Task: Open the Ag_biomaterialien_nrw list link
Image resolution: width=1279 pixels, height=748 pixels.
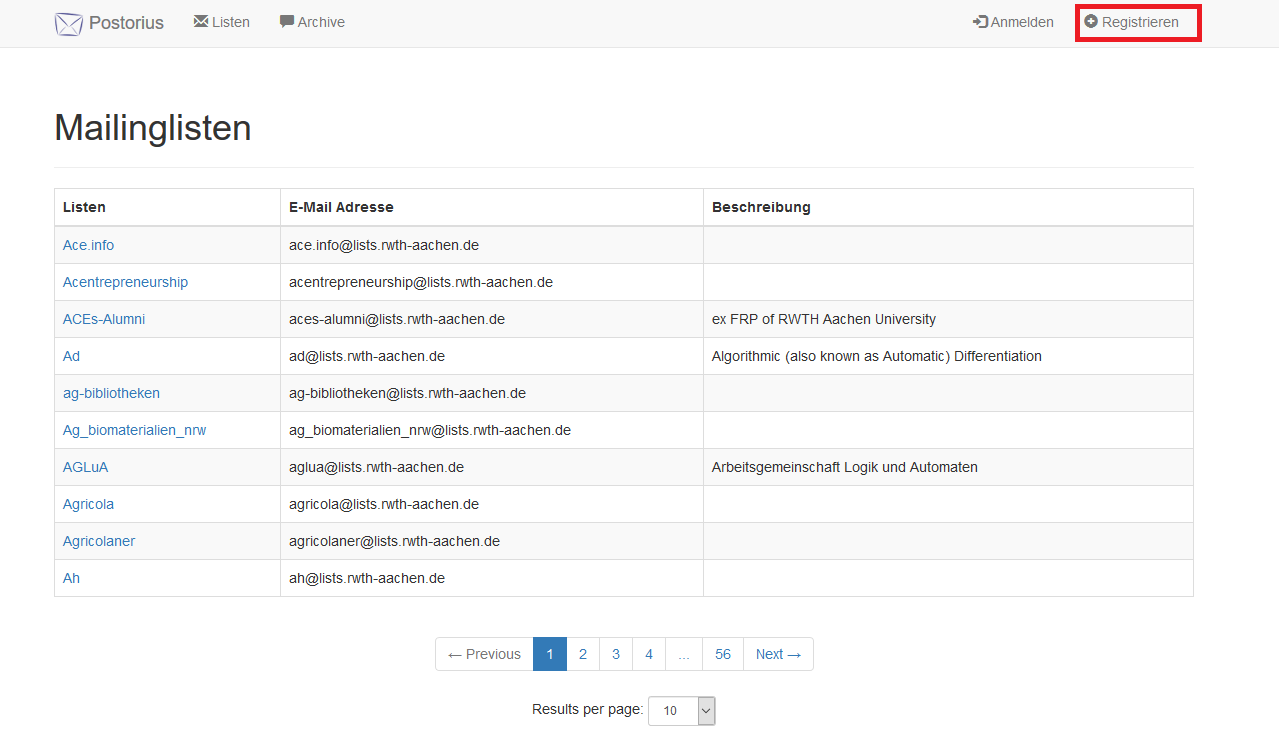Action: pos(134,430)
